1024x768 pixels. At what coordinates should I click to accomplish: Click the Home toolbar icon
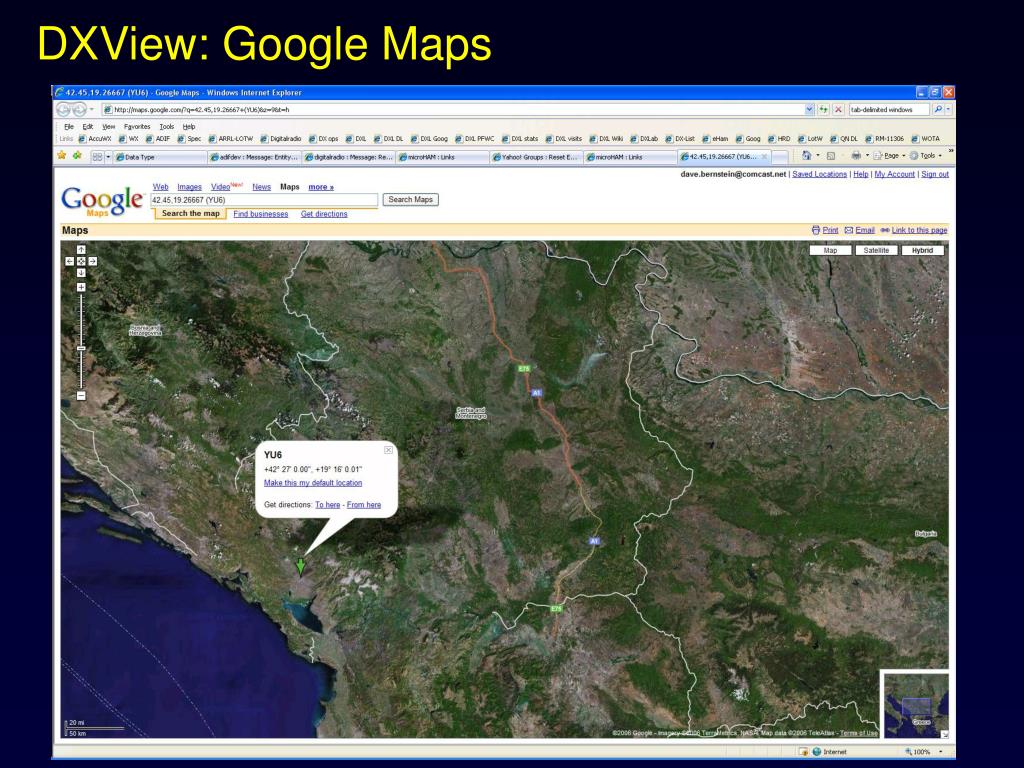(x=807, y=155)
